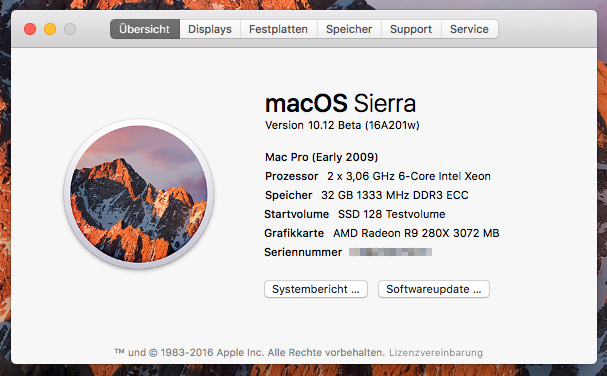Viewport: 607px width, 376px height.
Task: Open the Support tab
Action: (411, 29)
